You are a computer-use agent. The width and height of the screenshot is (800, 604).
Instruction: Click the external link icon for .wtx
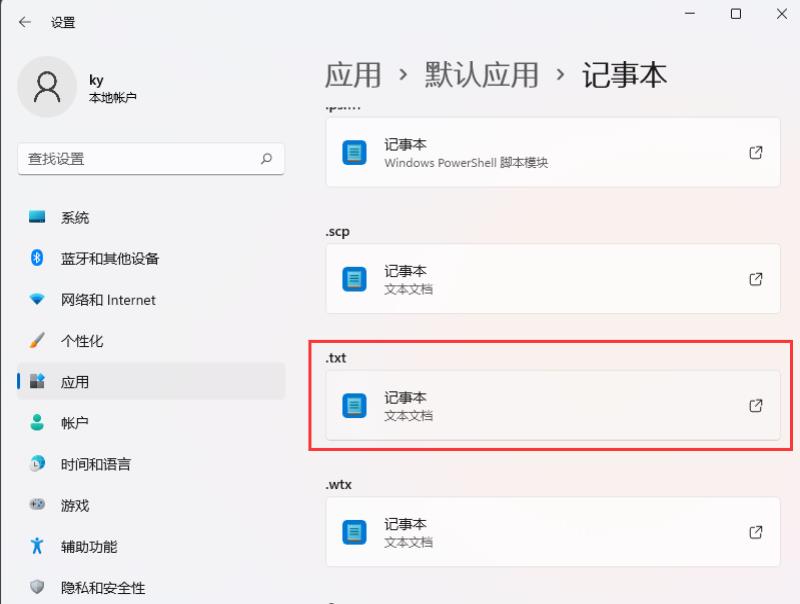point(756,532)
